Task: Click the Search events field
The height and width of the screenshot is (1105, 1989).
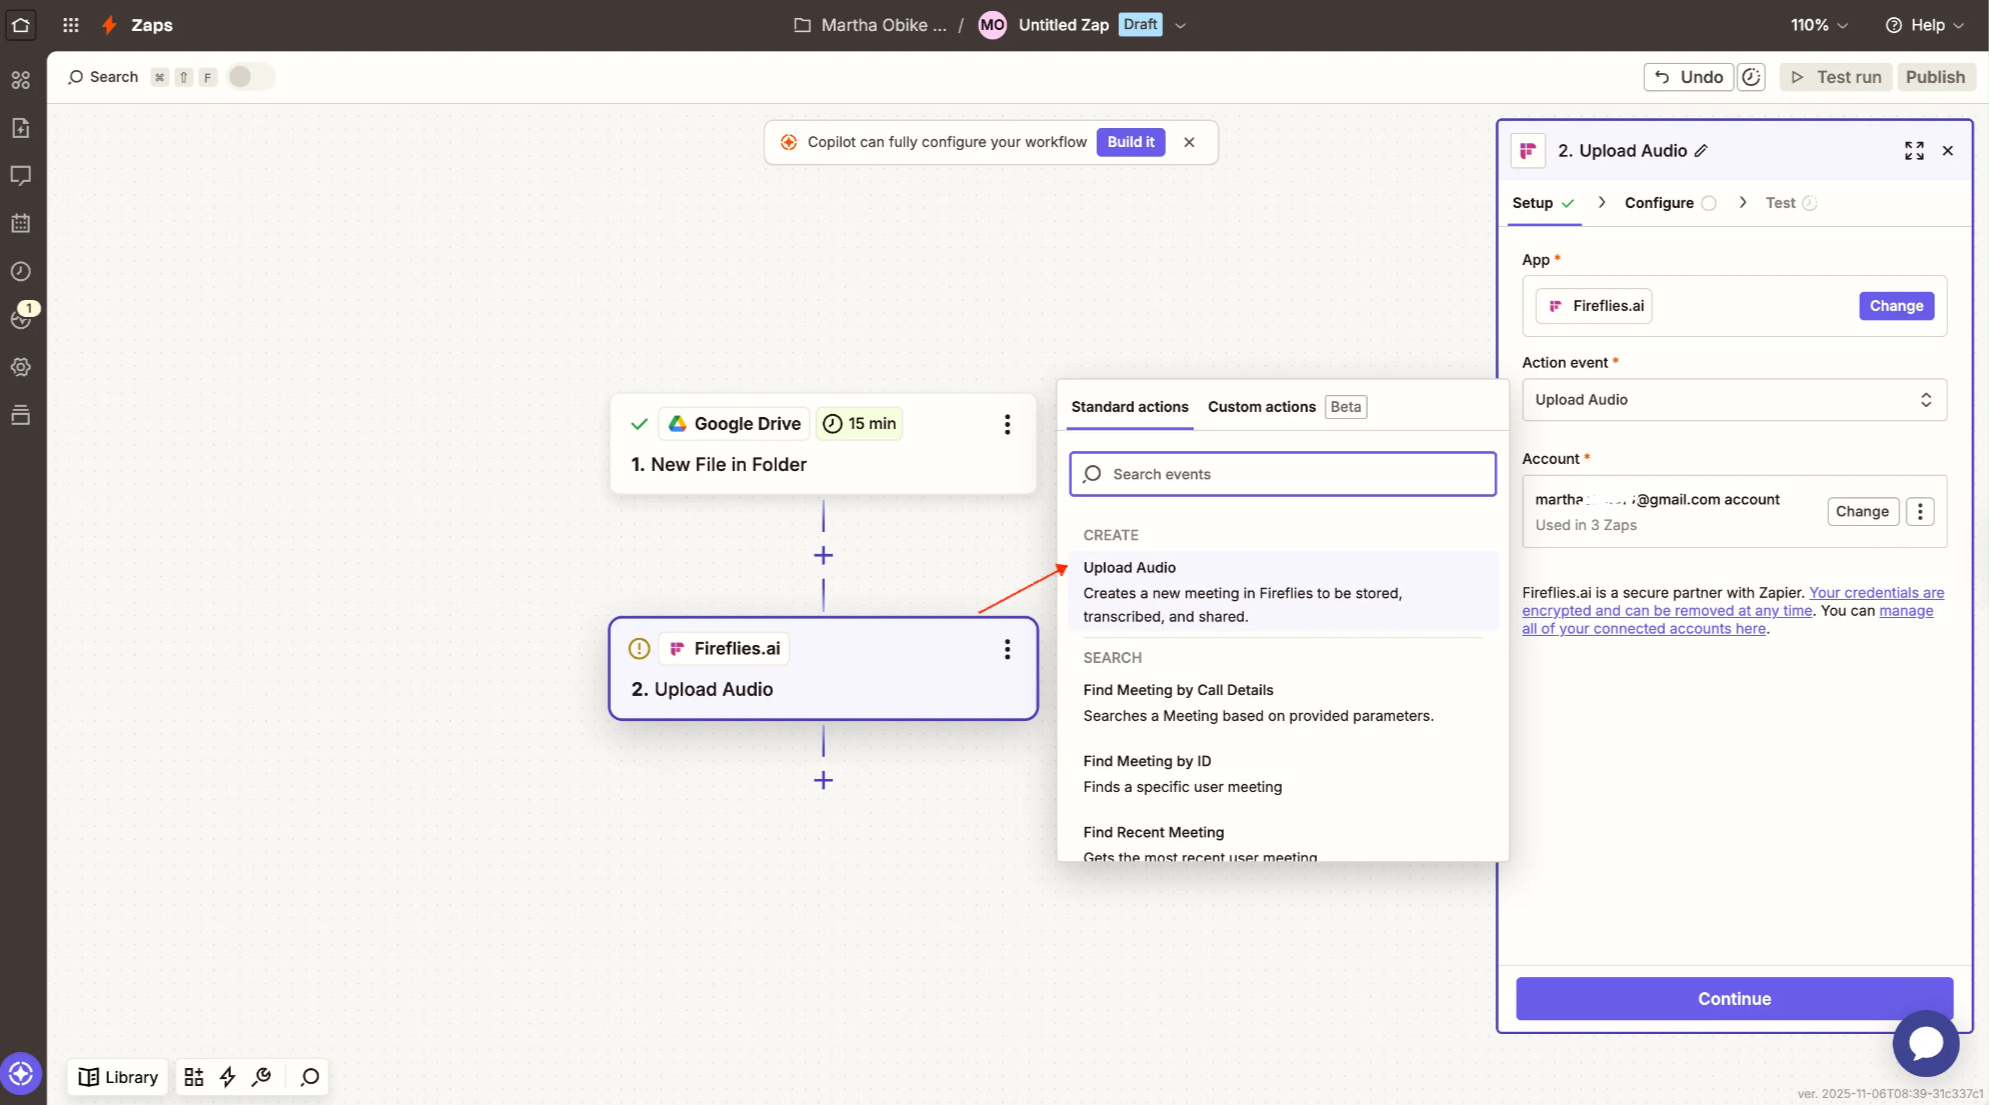Action: tap(1283, 474)
